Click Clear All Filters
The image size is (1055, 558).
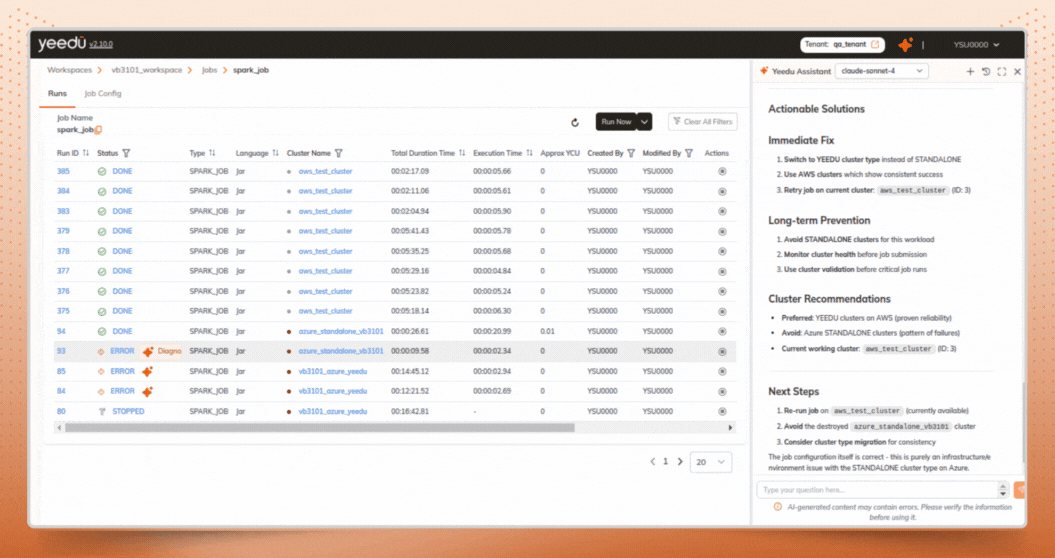[x=702, y=122]
